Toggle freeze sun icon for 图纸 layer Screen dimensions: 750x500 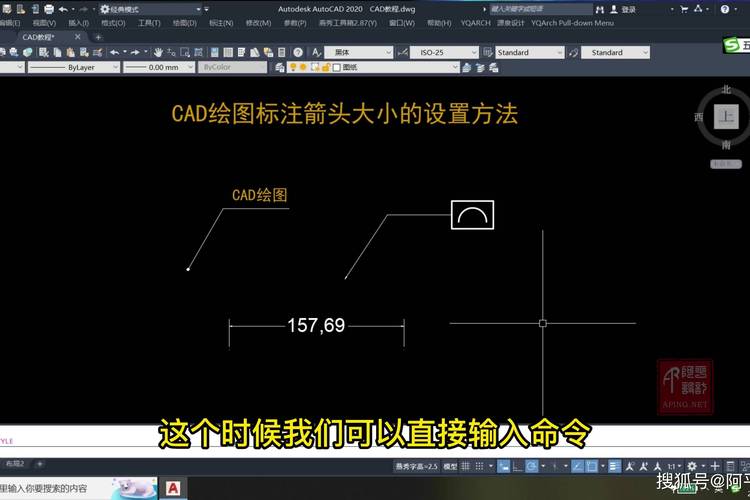tap(303, 67)
